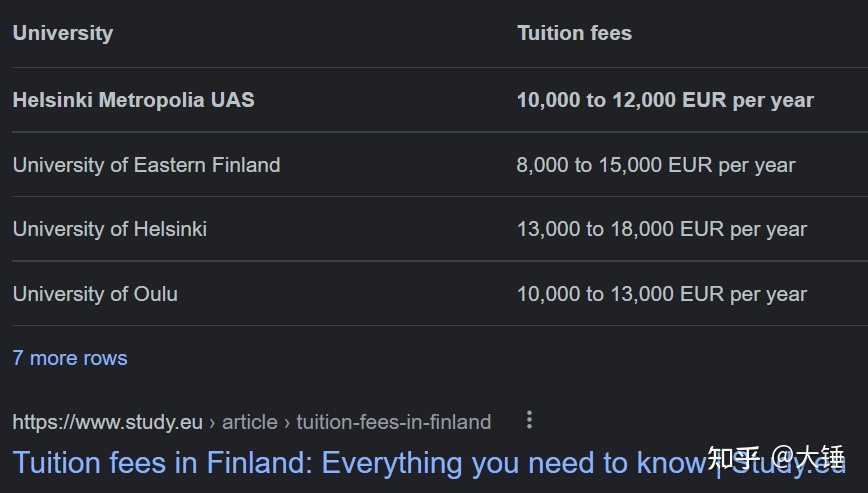Open the 'Tuition fees in Finland' result title
The height and width of the screenshot is (493, 868).
coord(429,463)
